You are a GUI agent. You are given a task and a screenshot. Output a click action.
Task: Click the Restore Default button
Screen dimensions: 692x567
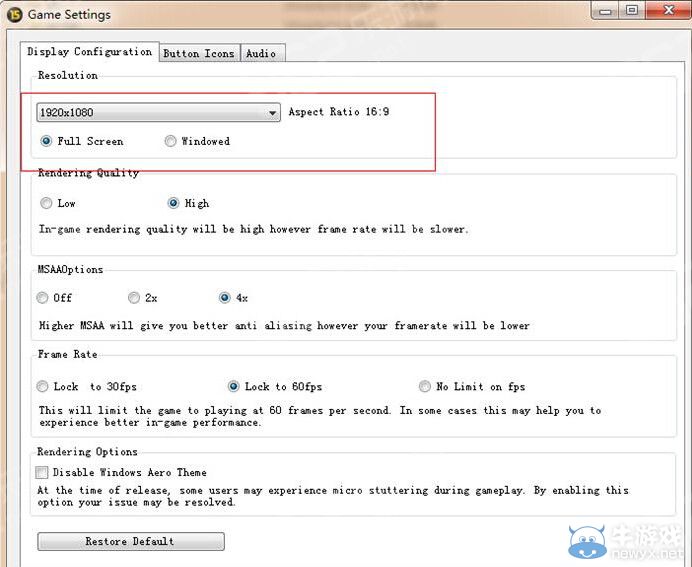[x=131, y=541]
